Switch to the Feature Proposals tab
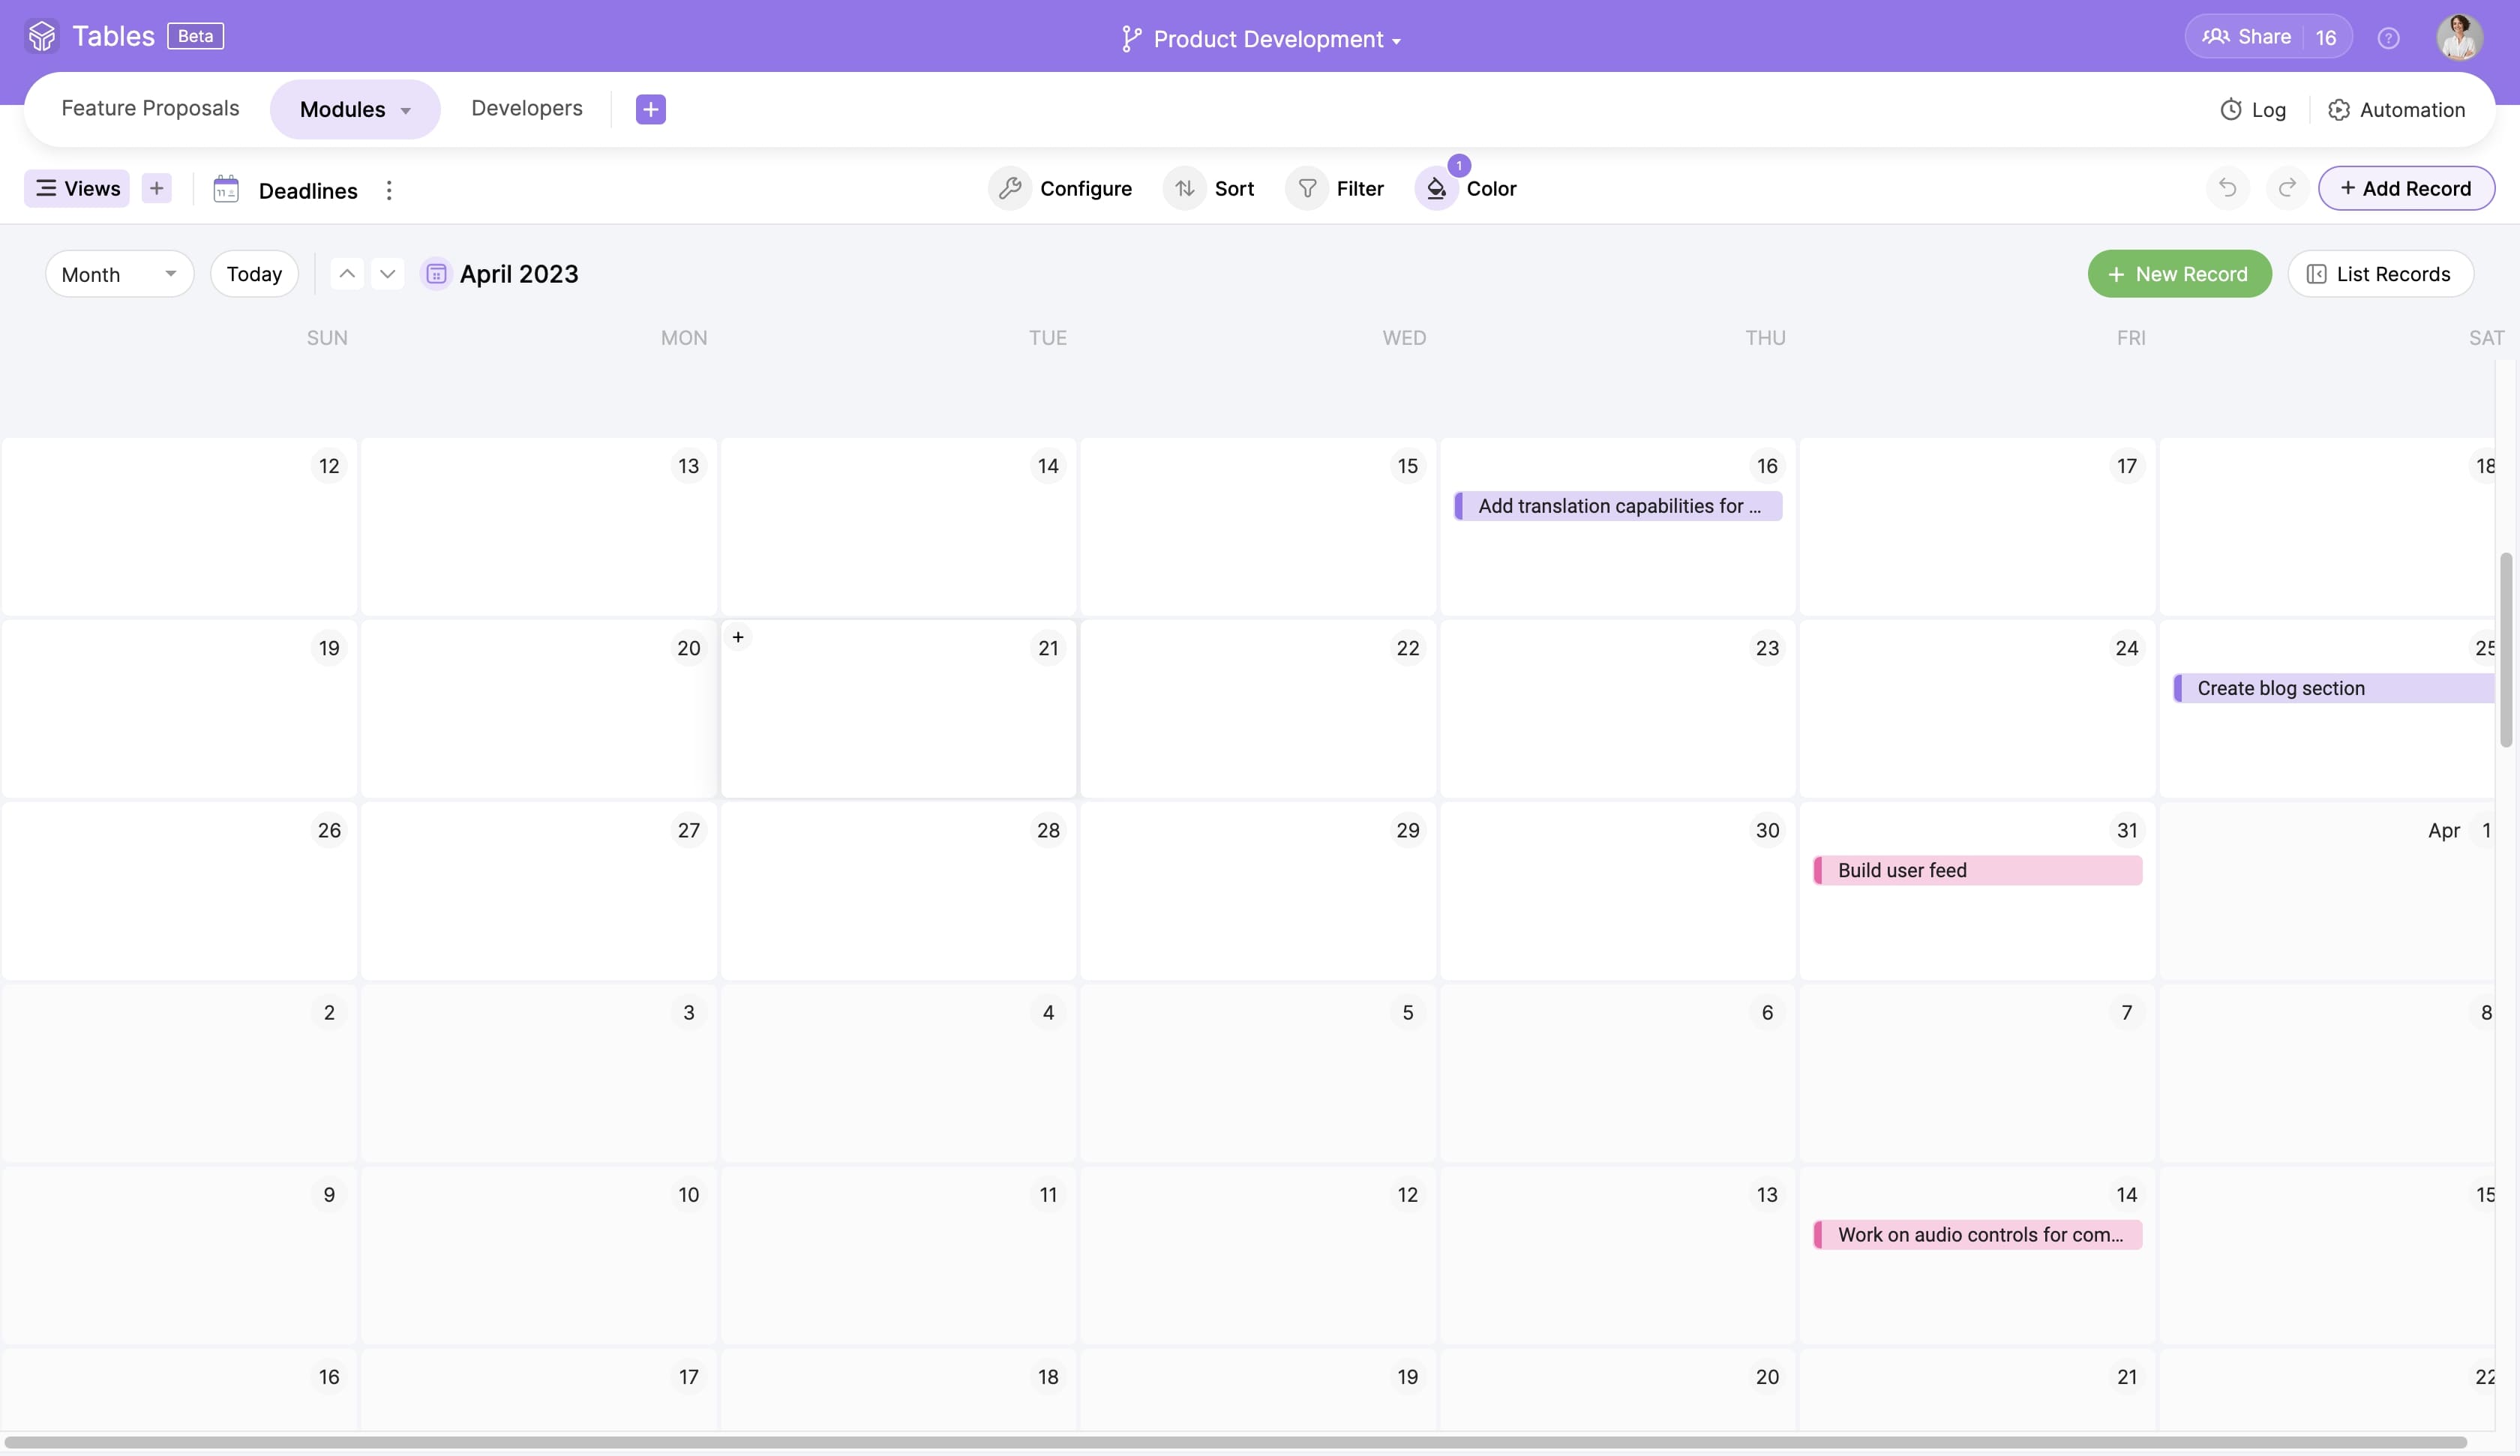2520x1456 pixels. [x=150, y=108]
